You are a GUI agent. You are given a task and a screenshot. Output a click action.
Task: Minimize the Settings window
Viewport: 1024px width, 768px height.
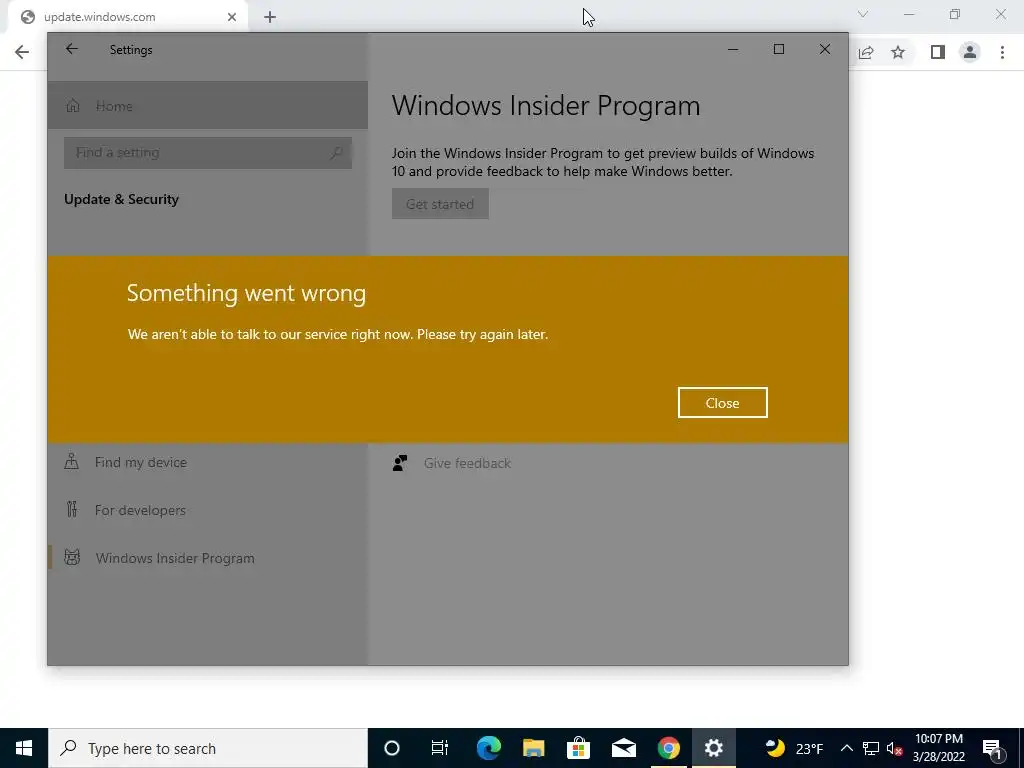pyautogui.click(x=733, y=50)
